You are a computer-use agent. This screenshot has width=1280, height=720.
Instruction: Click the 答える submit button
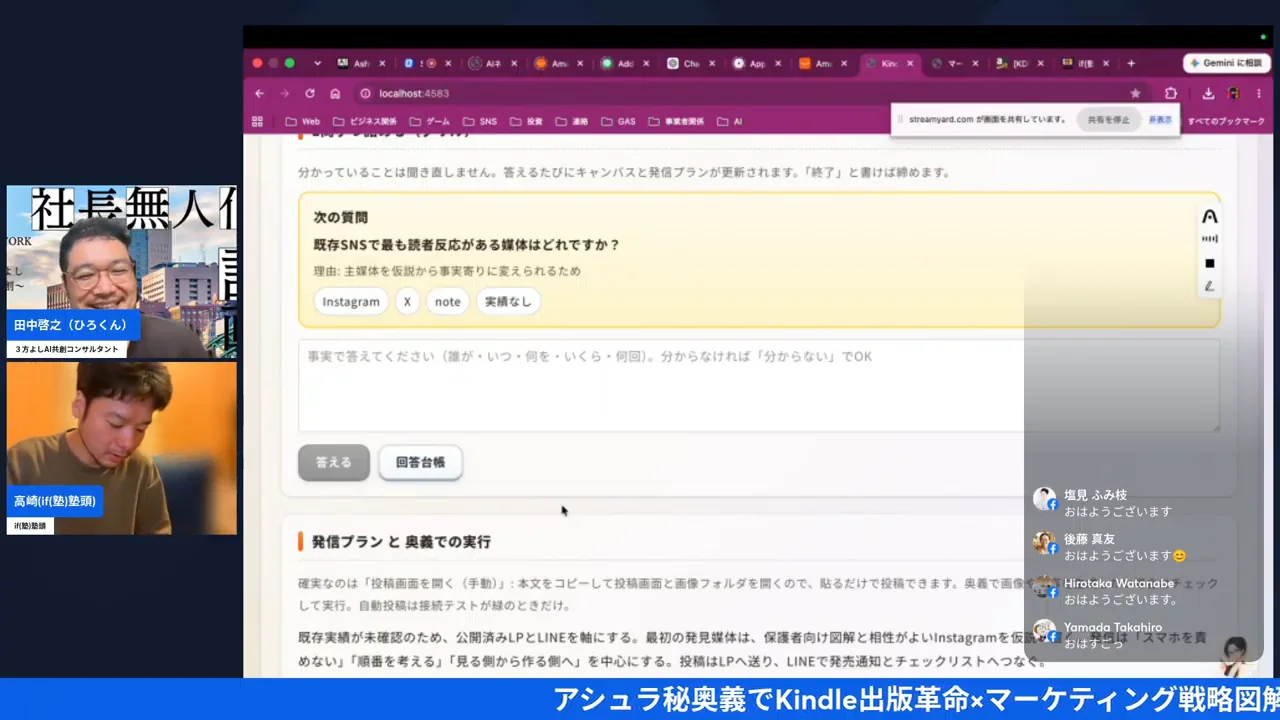[334, 462]
